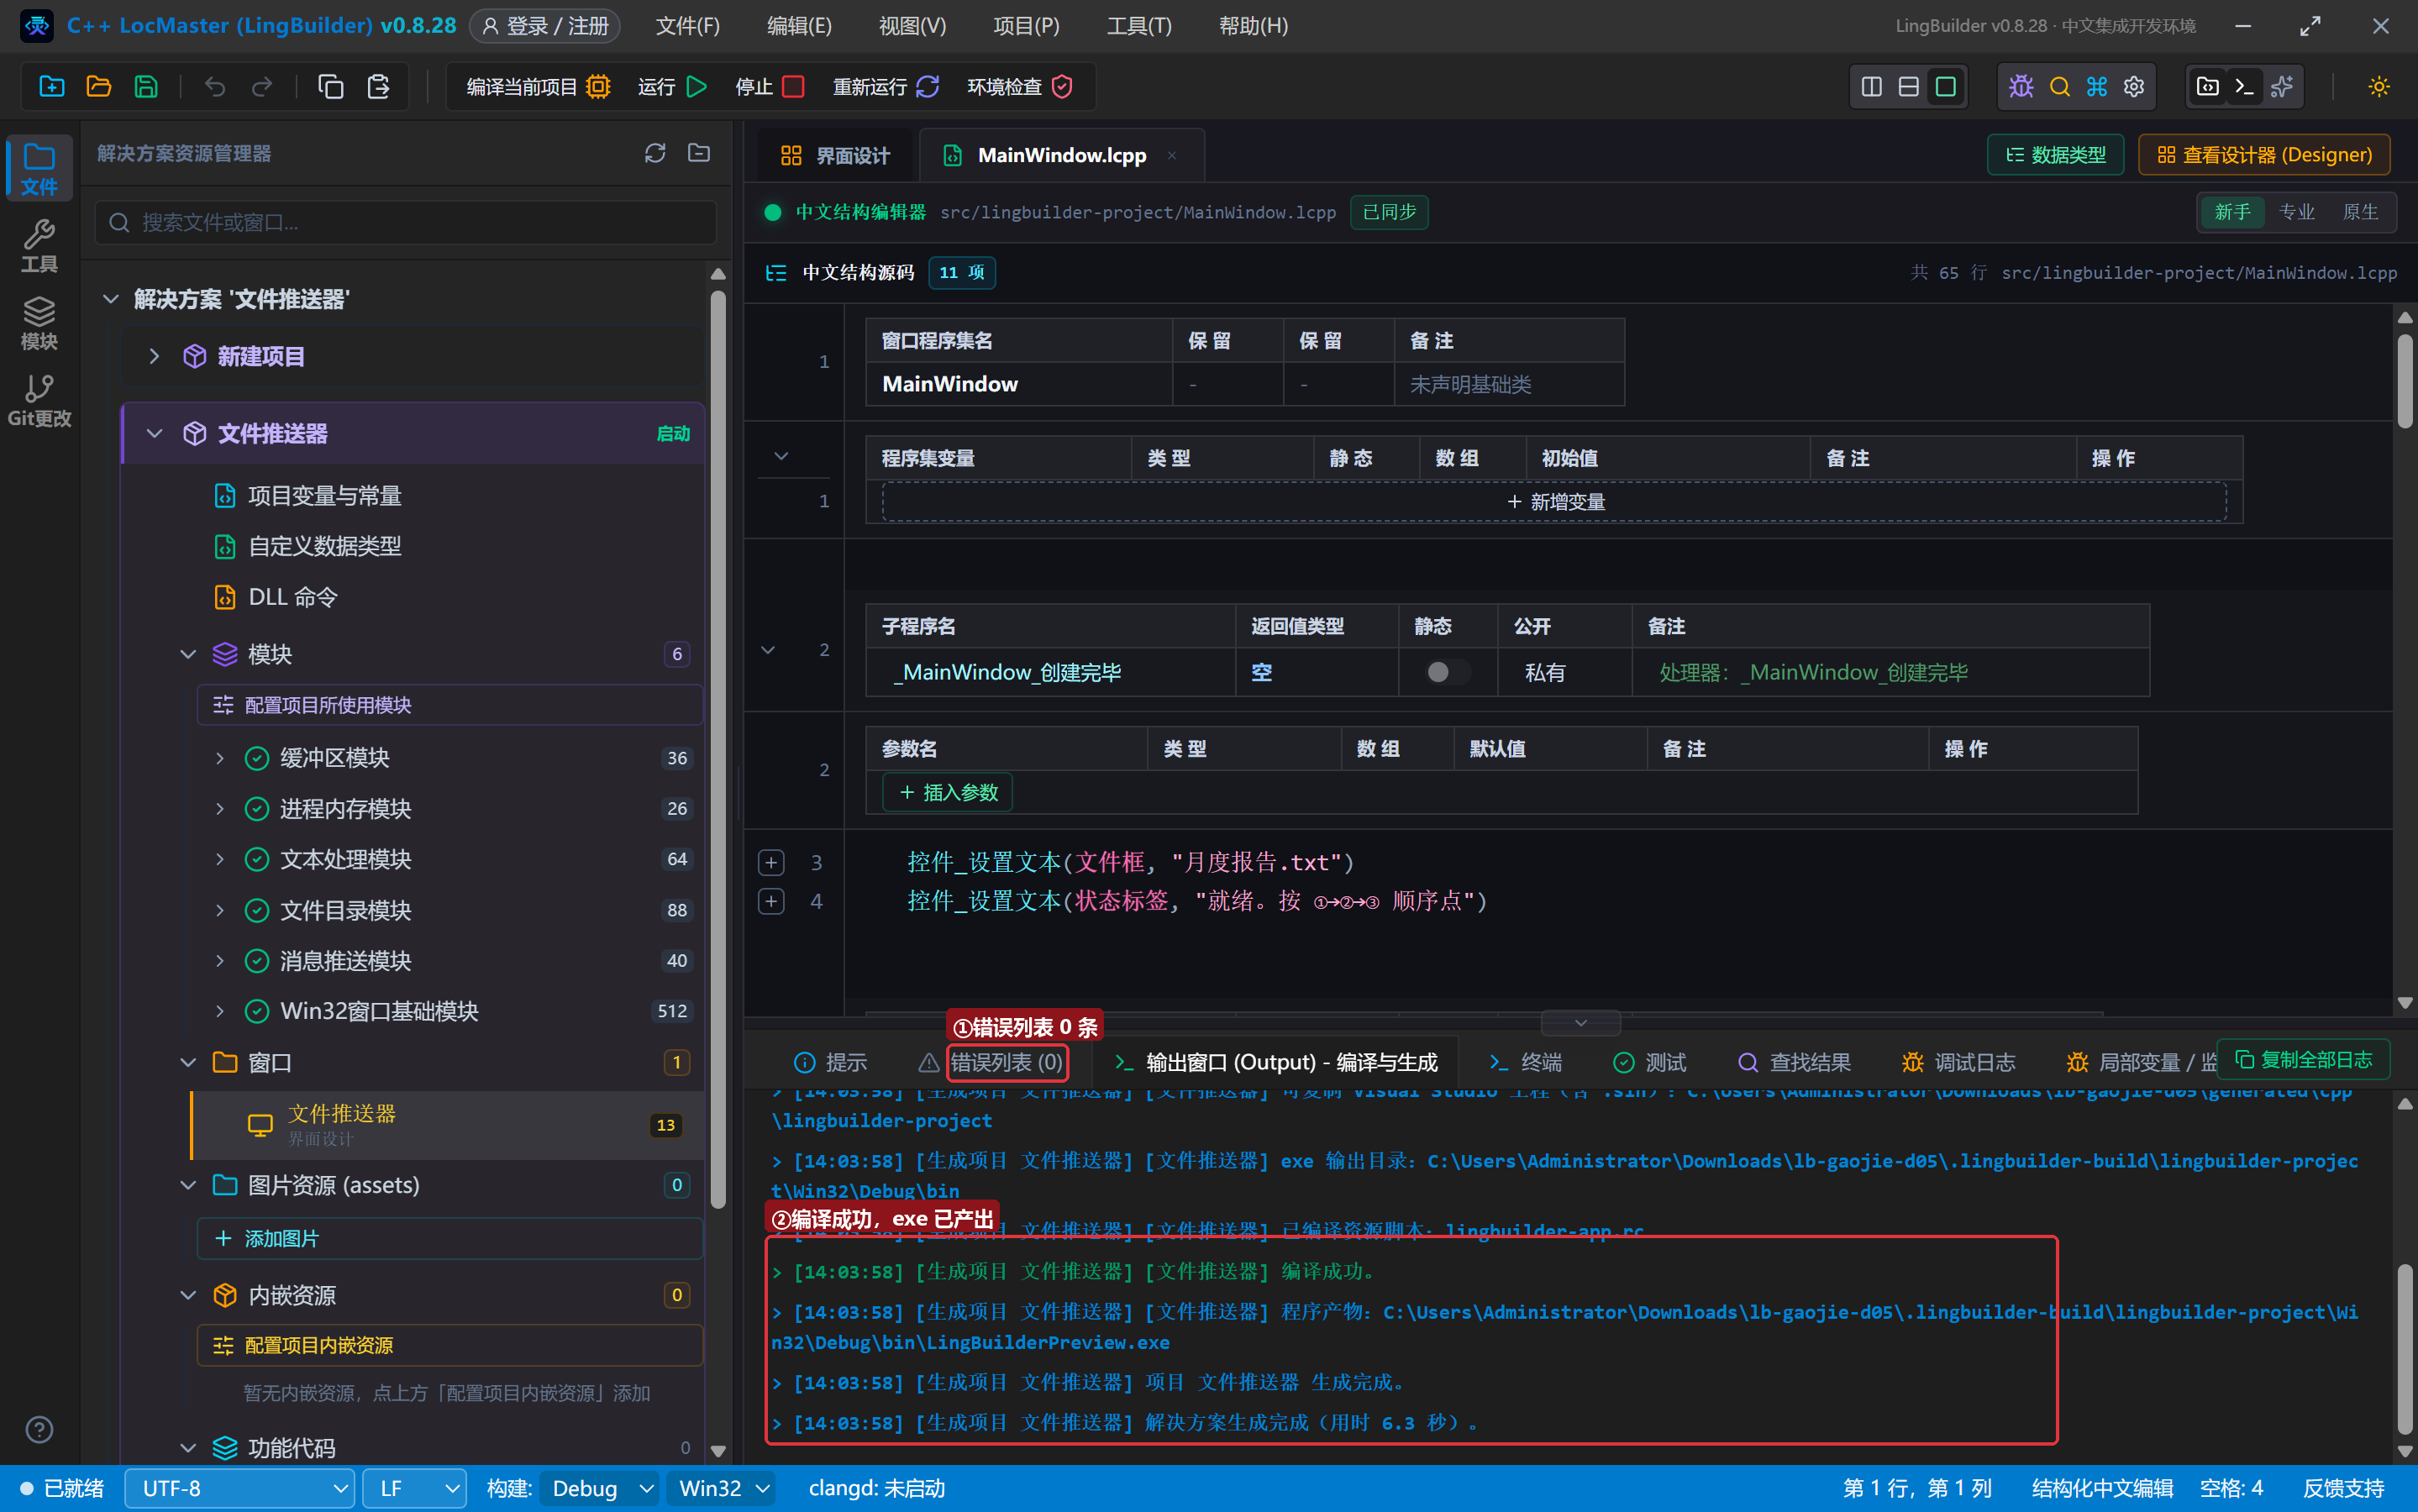Viewport: 2418px width, 1512px height.
Task: Switch to the 终端 panel tab
Action: pyautogui.click(x=1525, y=1062)
